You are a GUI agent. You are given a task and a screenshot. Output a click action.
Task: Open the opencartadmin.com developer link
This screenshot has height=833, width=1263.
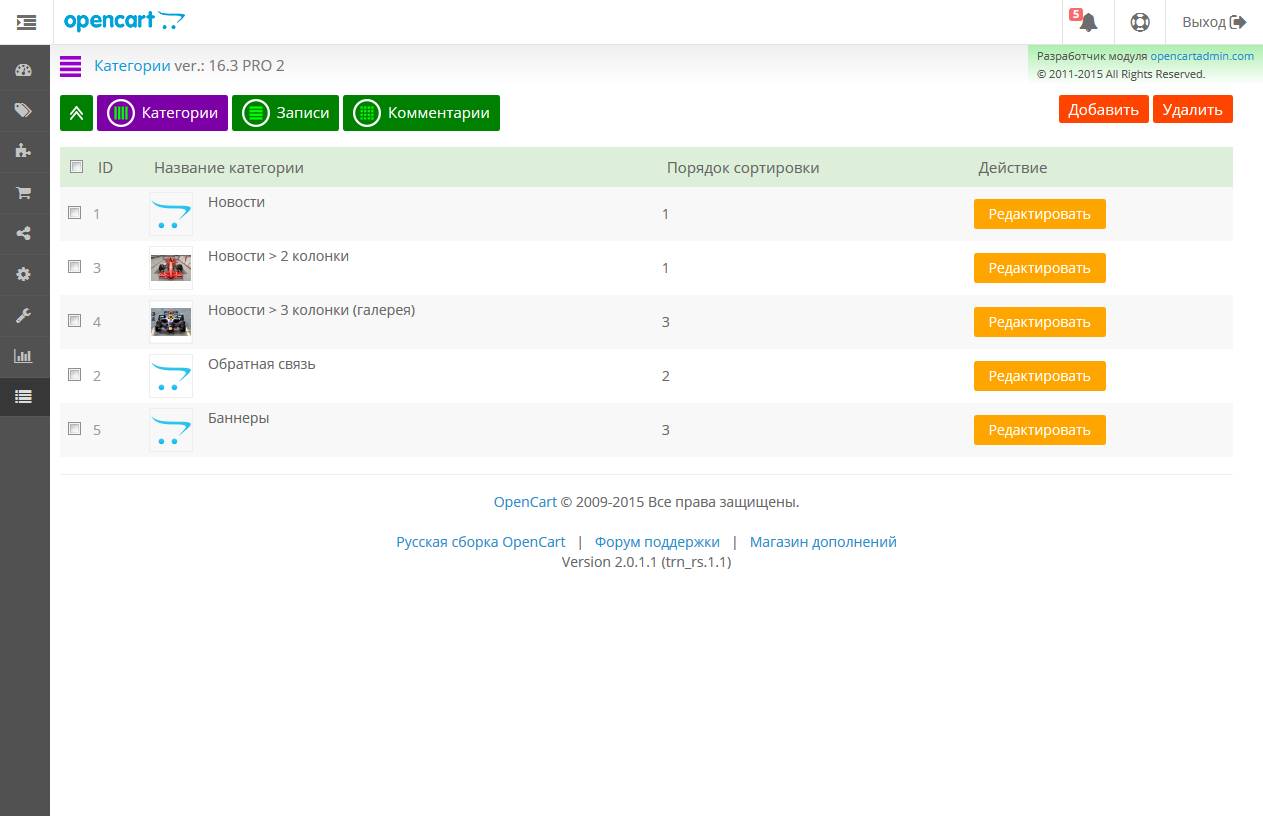tap(1201, 56)
